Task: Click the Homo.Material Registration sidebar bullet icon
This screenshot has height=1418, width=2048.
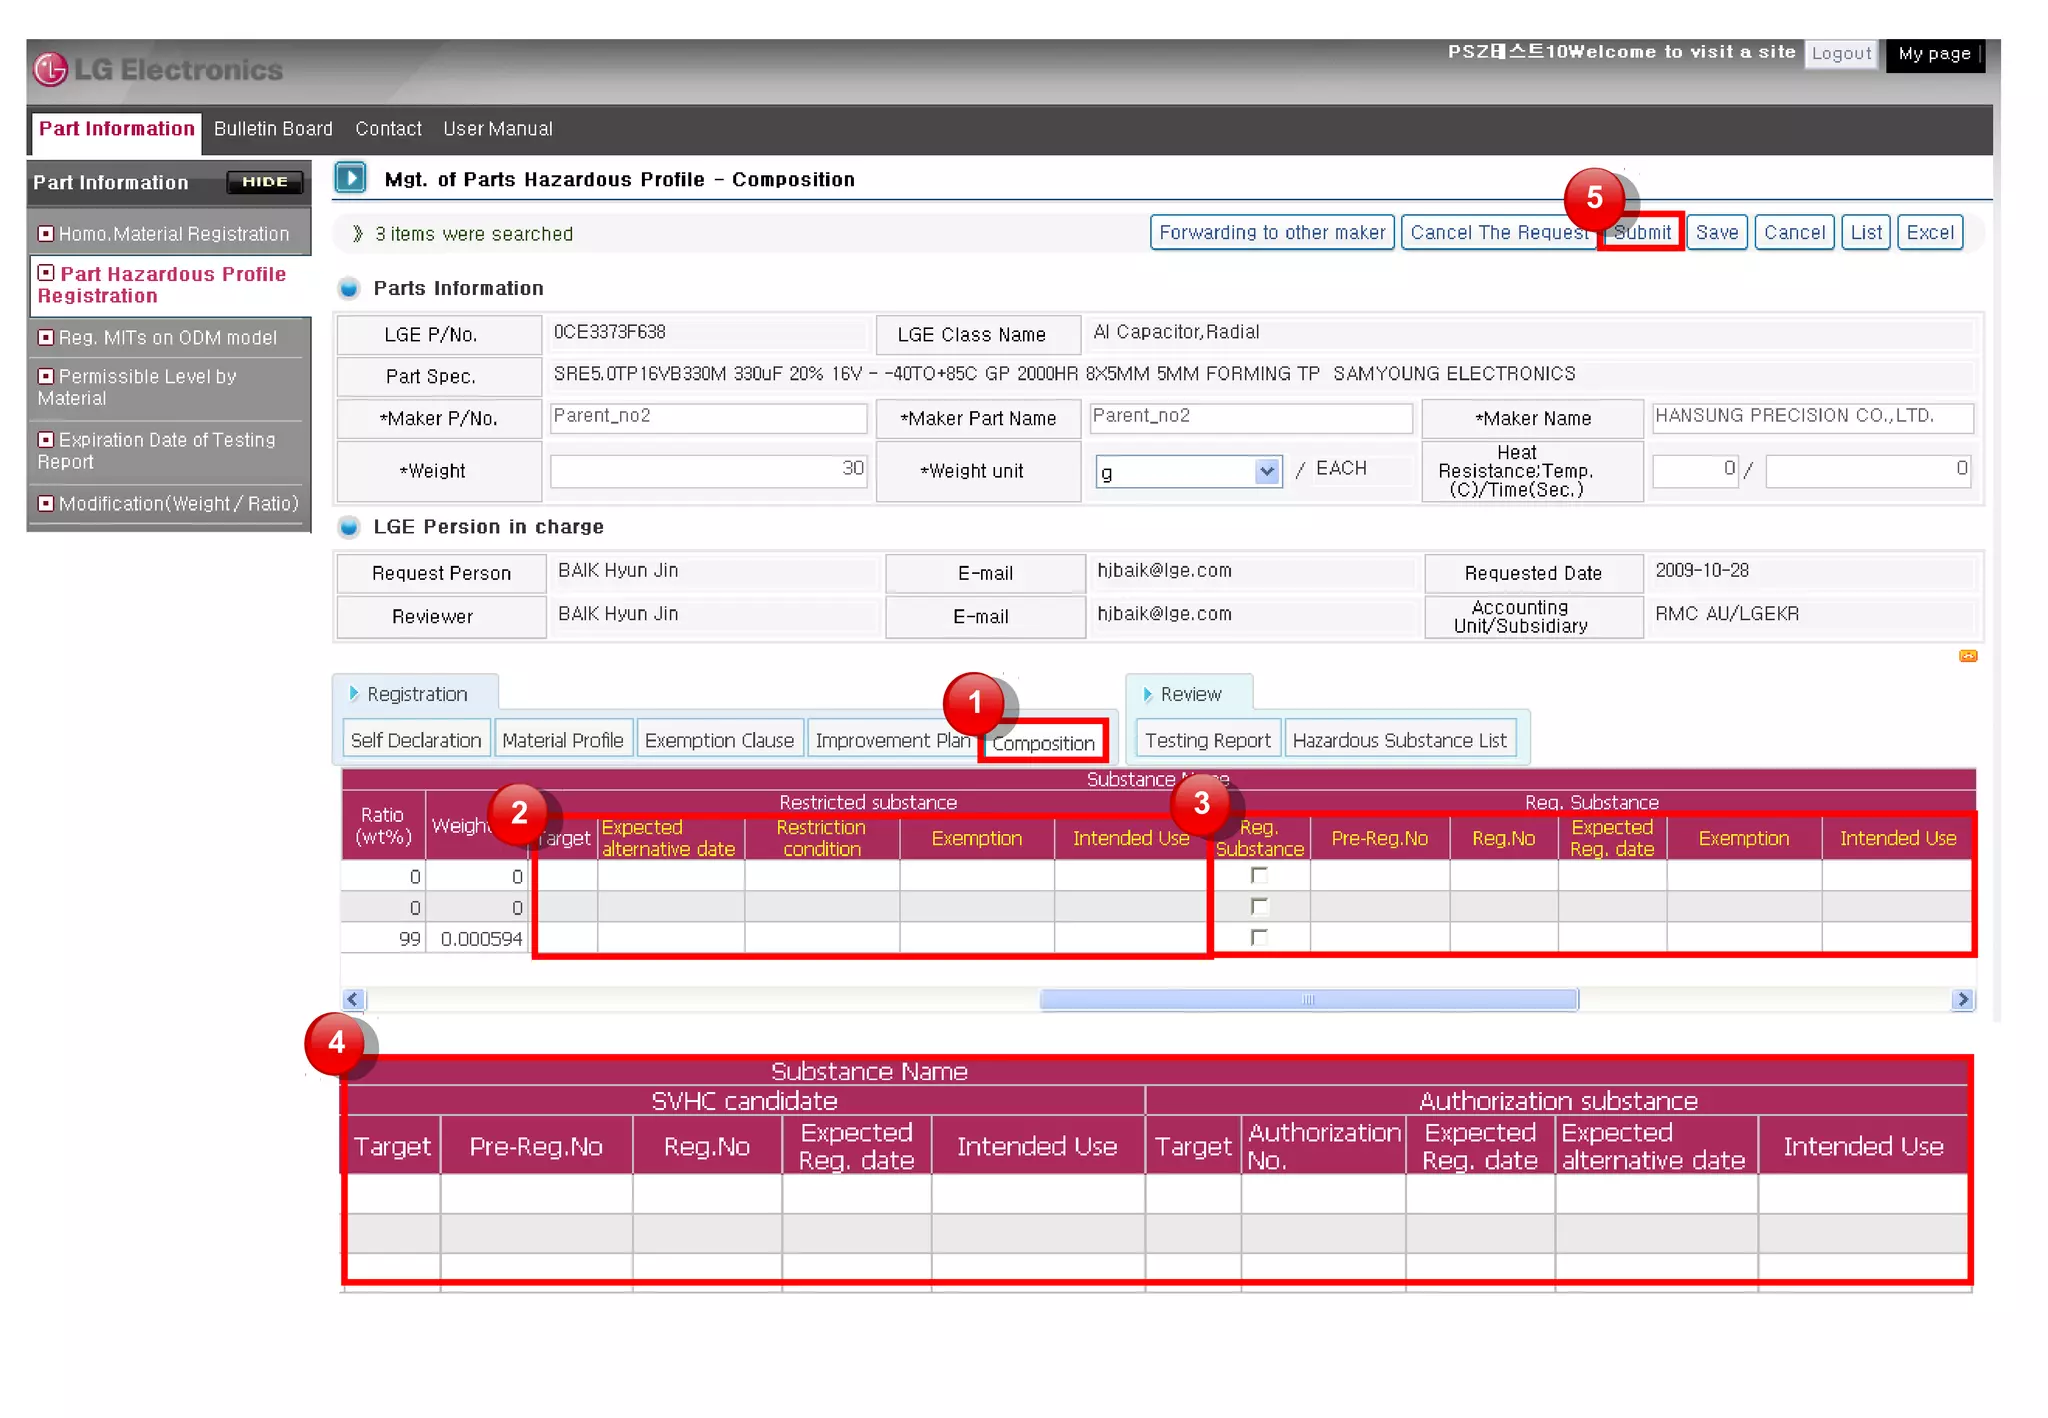Action: pos(45,233)
